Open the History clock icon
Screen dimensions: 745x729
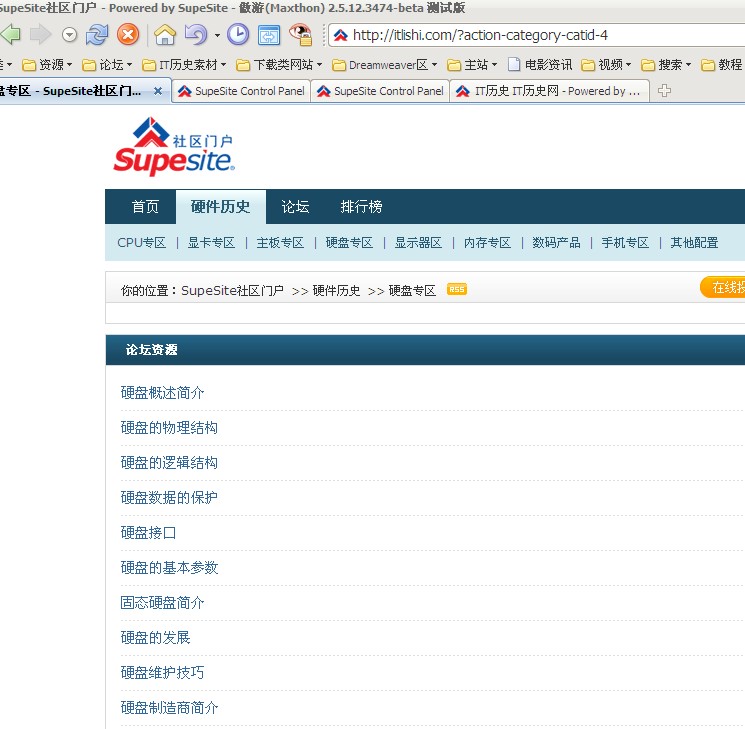pyautogui.click(x=238, y=35)
